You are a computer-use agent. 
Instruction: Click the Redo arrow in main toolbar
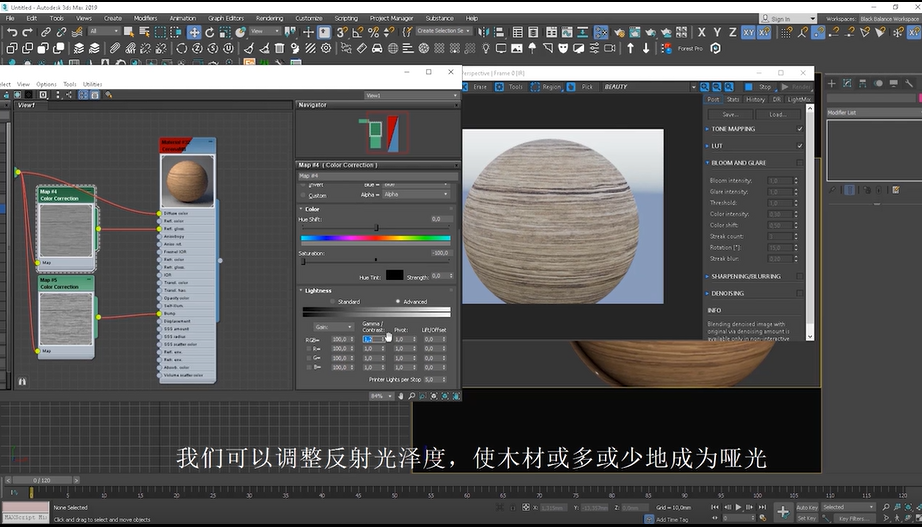point(27,32)
